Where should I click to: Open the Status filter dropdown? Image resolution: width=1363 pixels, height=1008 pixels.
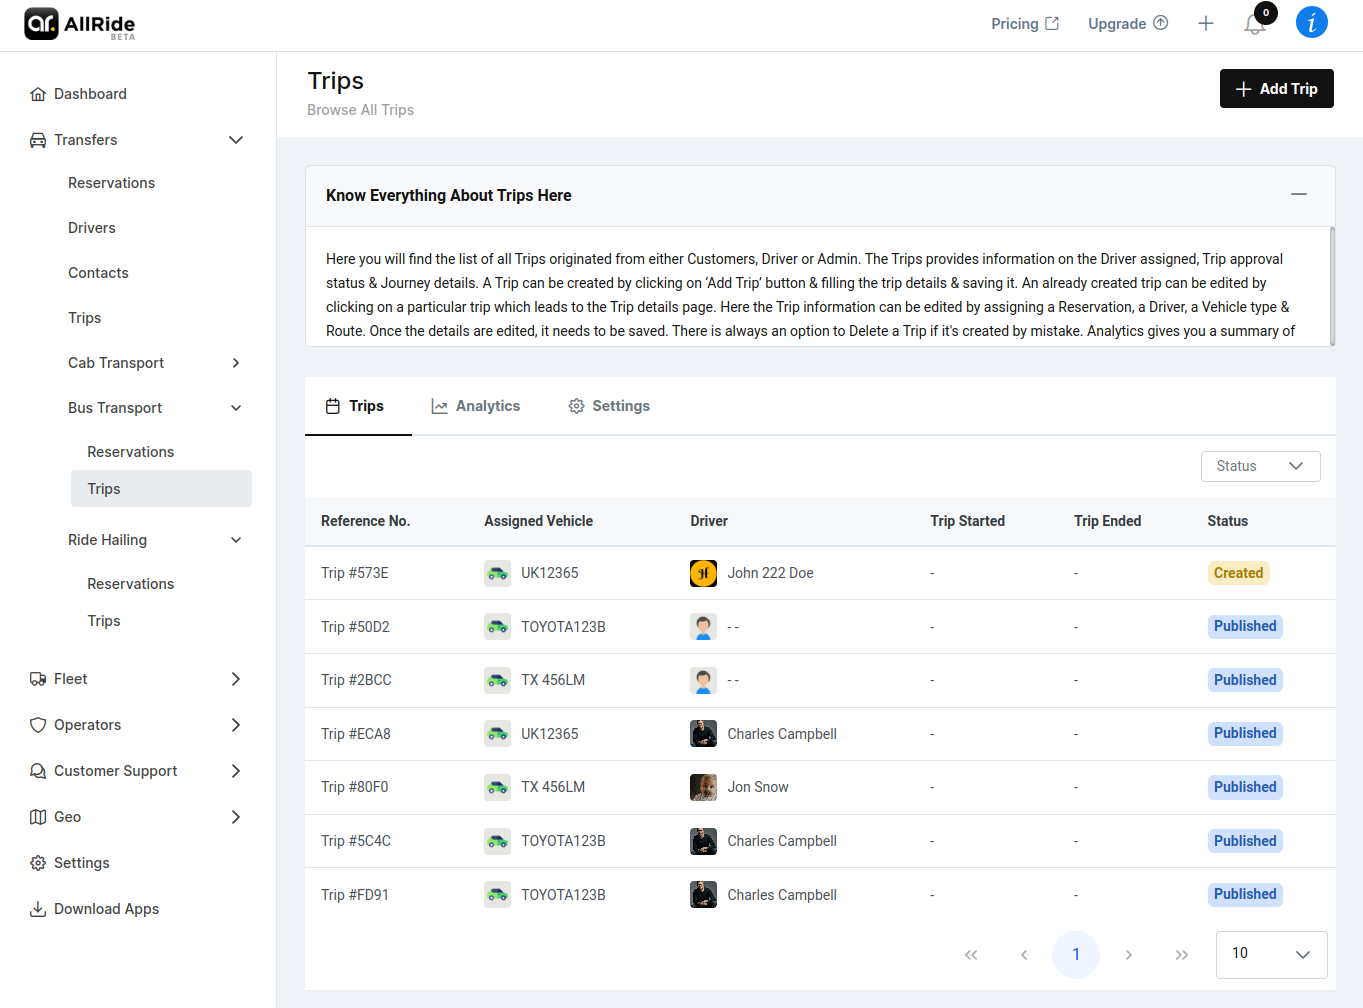pyautogui.click(x=1260, y=466)
